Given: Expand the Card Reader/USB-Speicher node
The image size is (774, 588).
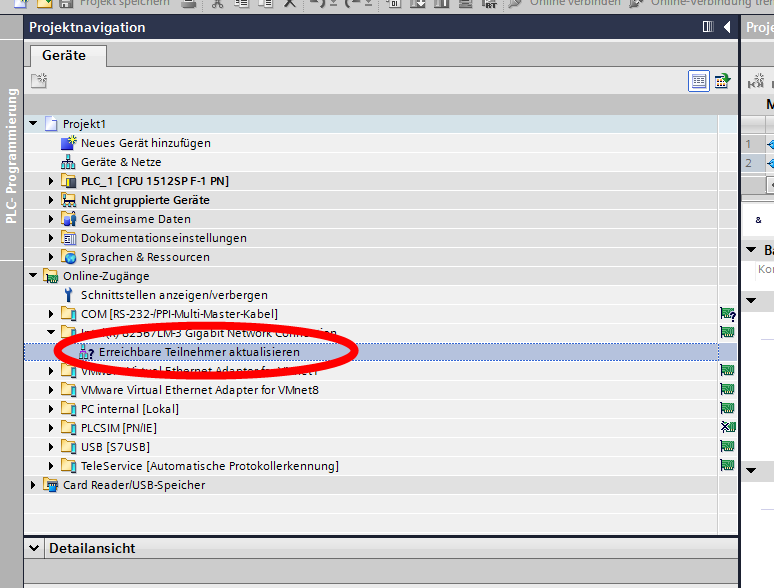Looking at the screenshot, I should 34,485.
